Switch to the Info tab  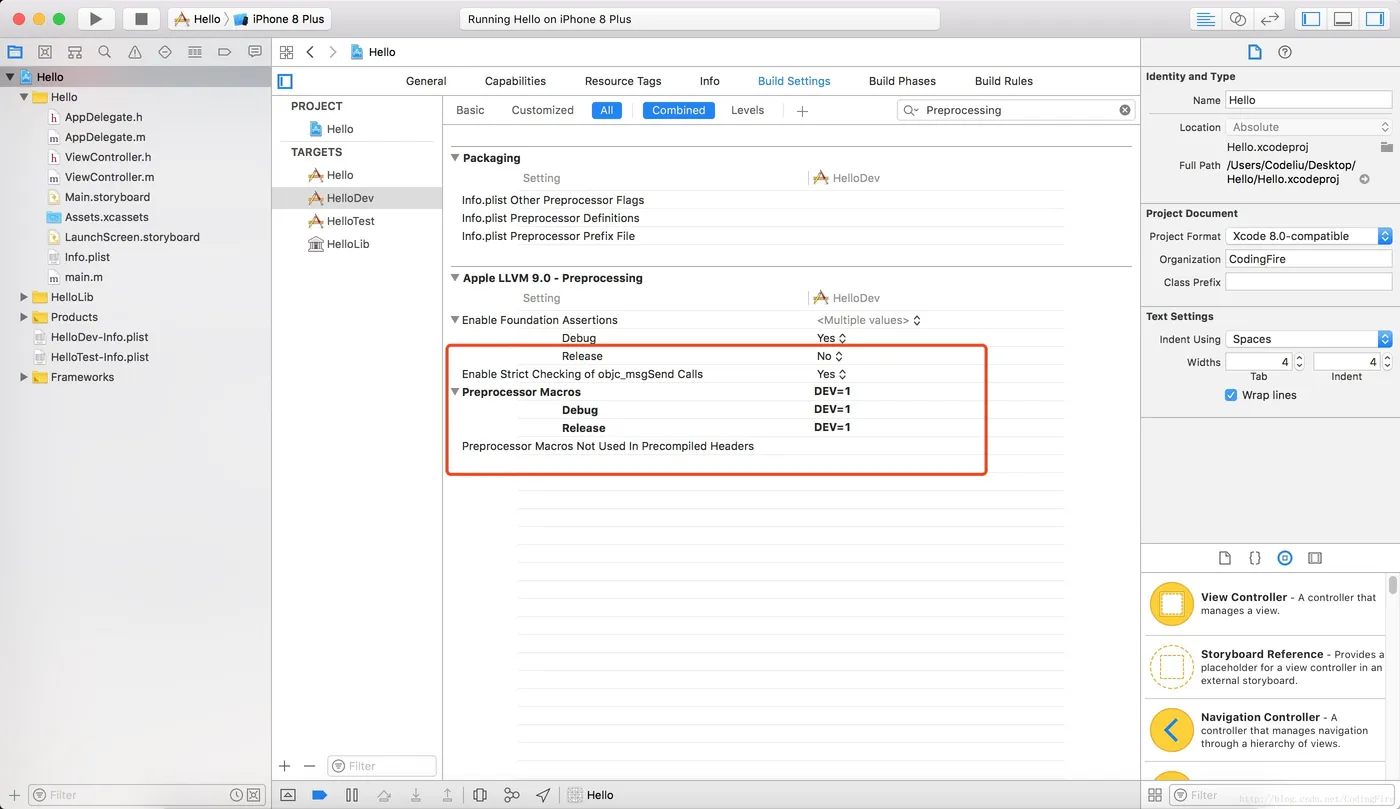click(x=710, y=81)
